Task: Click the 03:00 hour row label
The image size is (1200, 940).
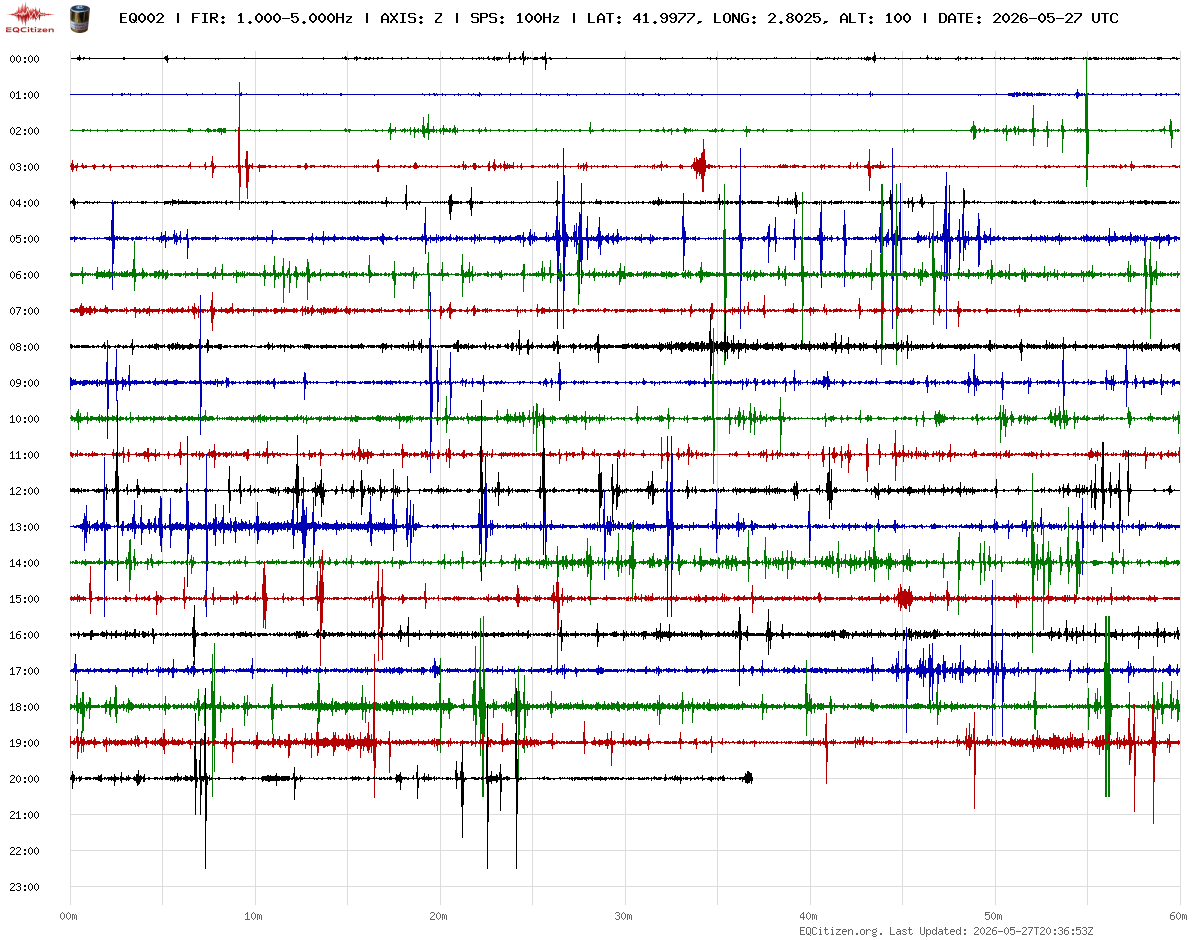Action: point(24,167)
